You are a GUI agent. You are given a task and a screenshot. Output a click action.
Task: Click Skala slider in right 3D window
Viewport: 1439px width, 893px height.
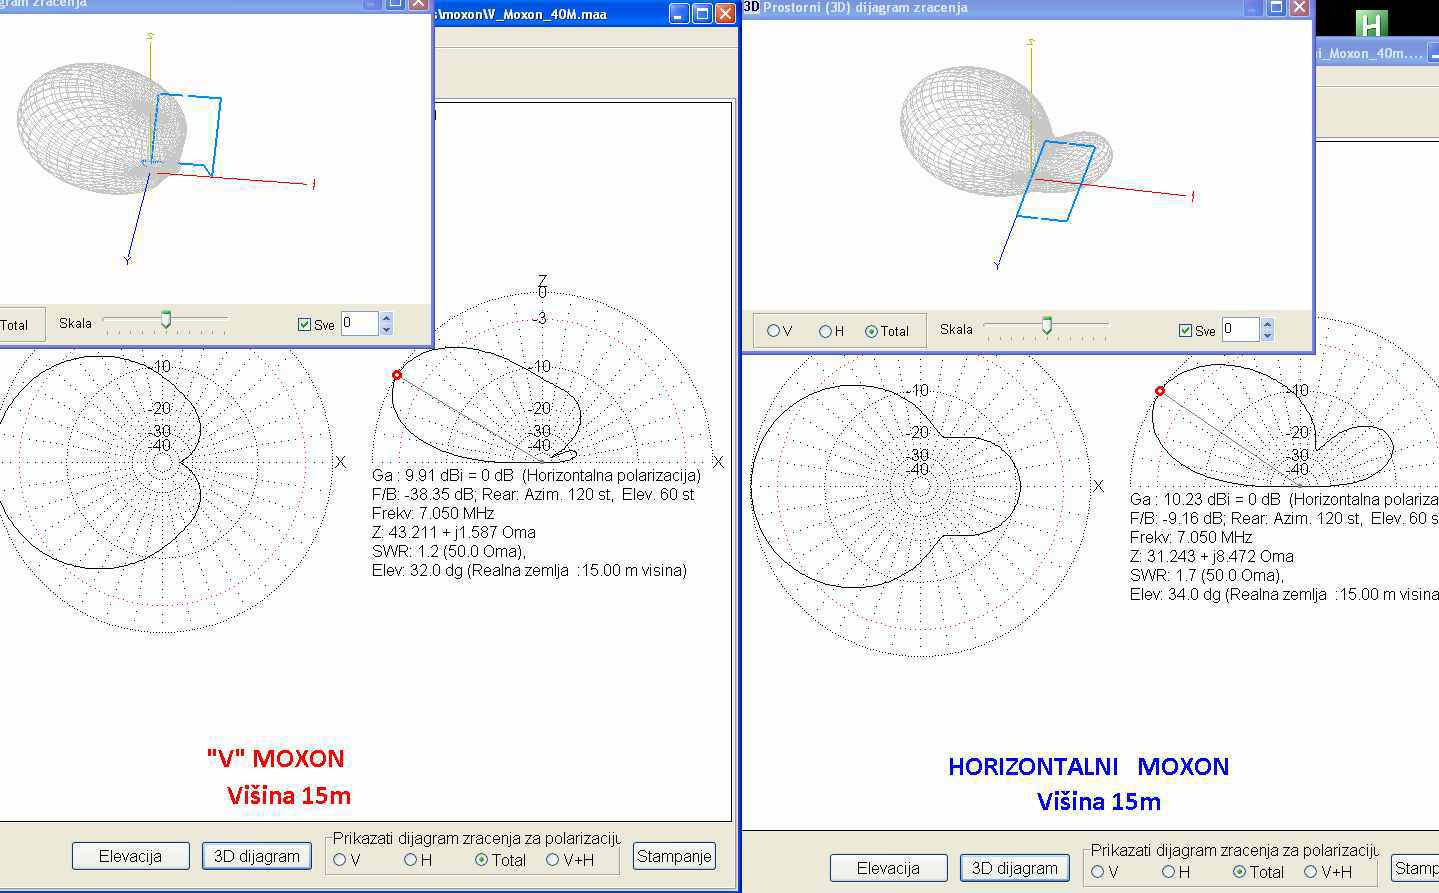(x=1046, y=326)
